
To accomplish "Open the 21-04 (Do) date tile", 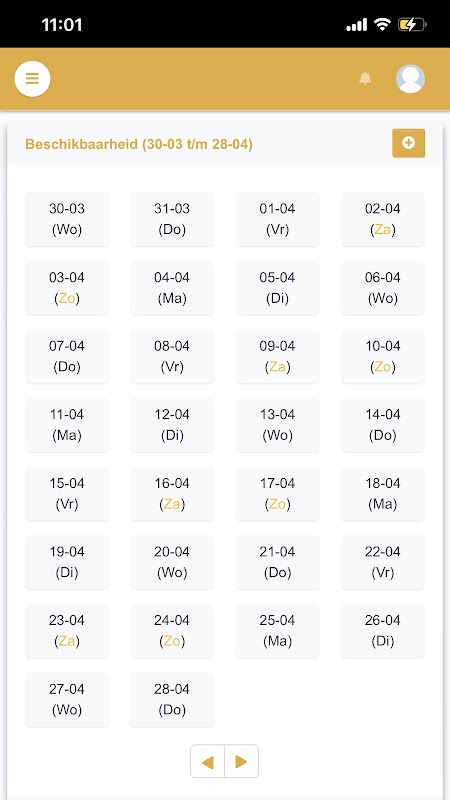I will coord(277,562).
